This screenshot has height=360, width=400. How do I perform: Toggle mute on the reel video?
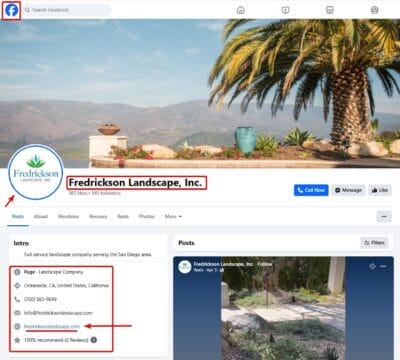click(373, 266)
